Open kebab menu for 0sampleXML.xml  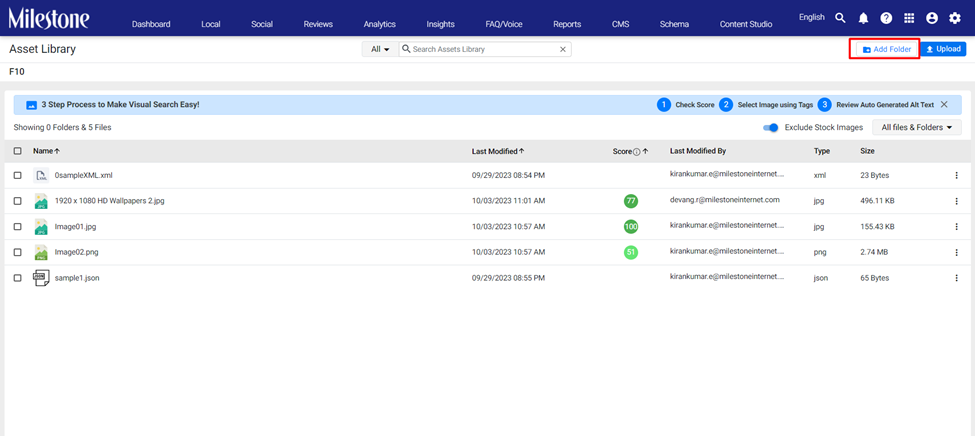coord(956,175)
